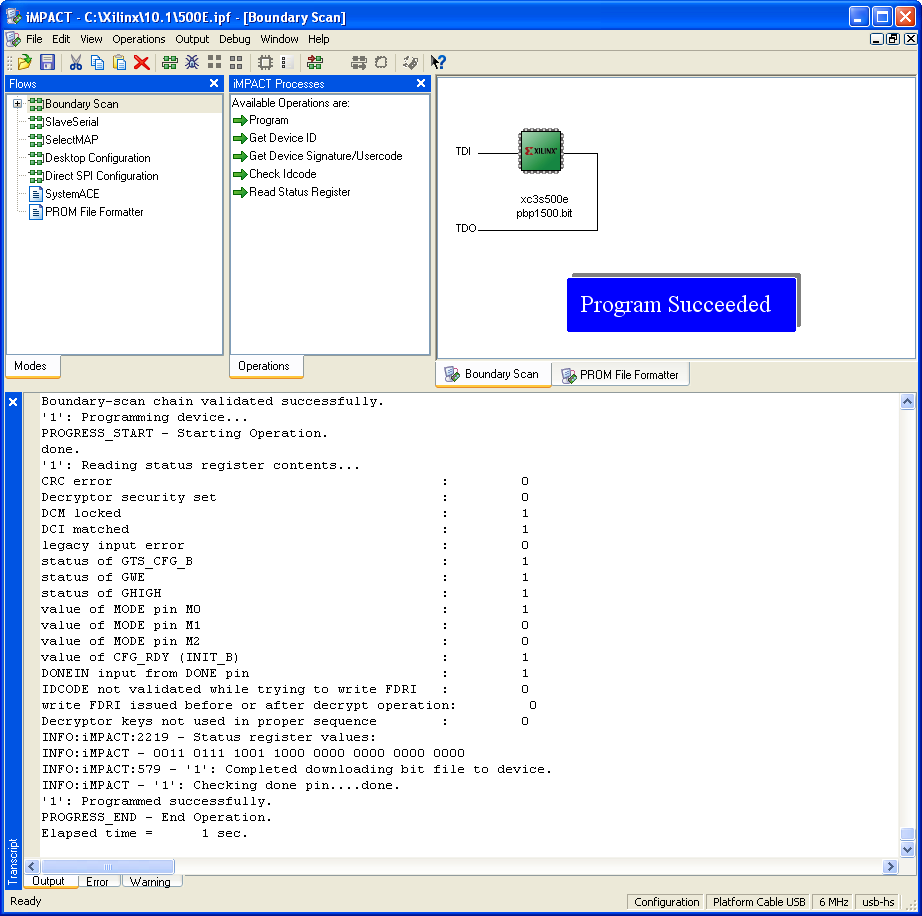This screenshot has width=922, height=916.
Task: Click transcript scroll down arrow
Action: point(907,850)
